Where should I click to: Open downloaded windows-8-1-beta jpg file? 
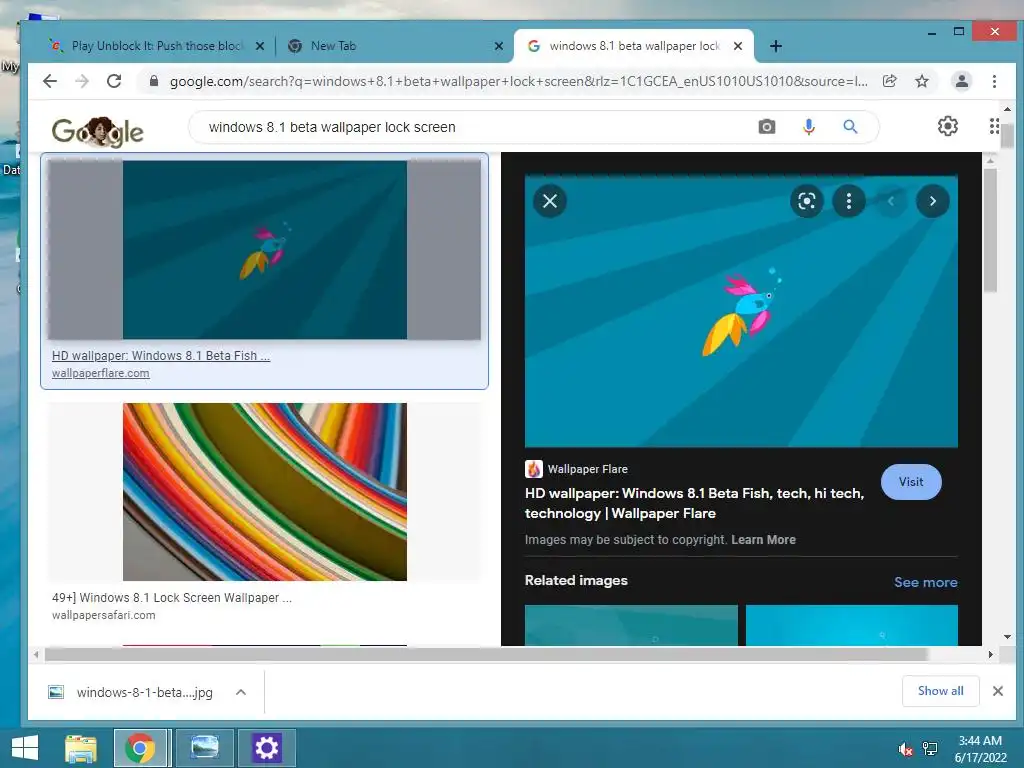click(131, 692)
